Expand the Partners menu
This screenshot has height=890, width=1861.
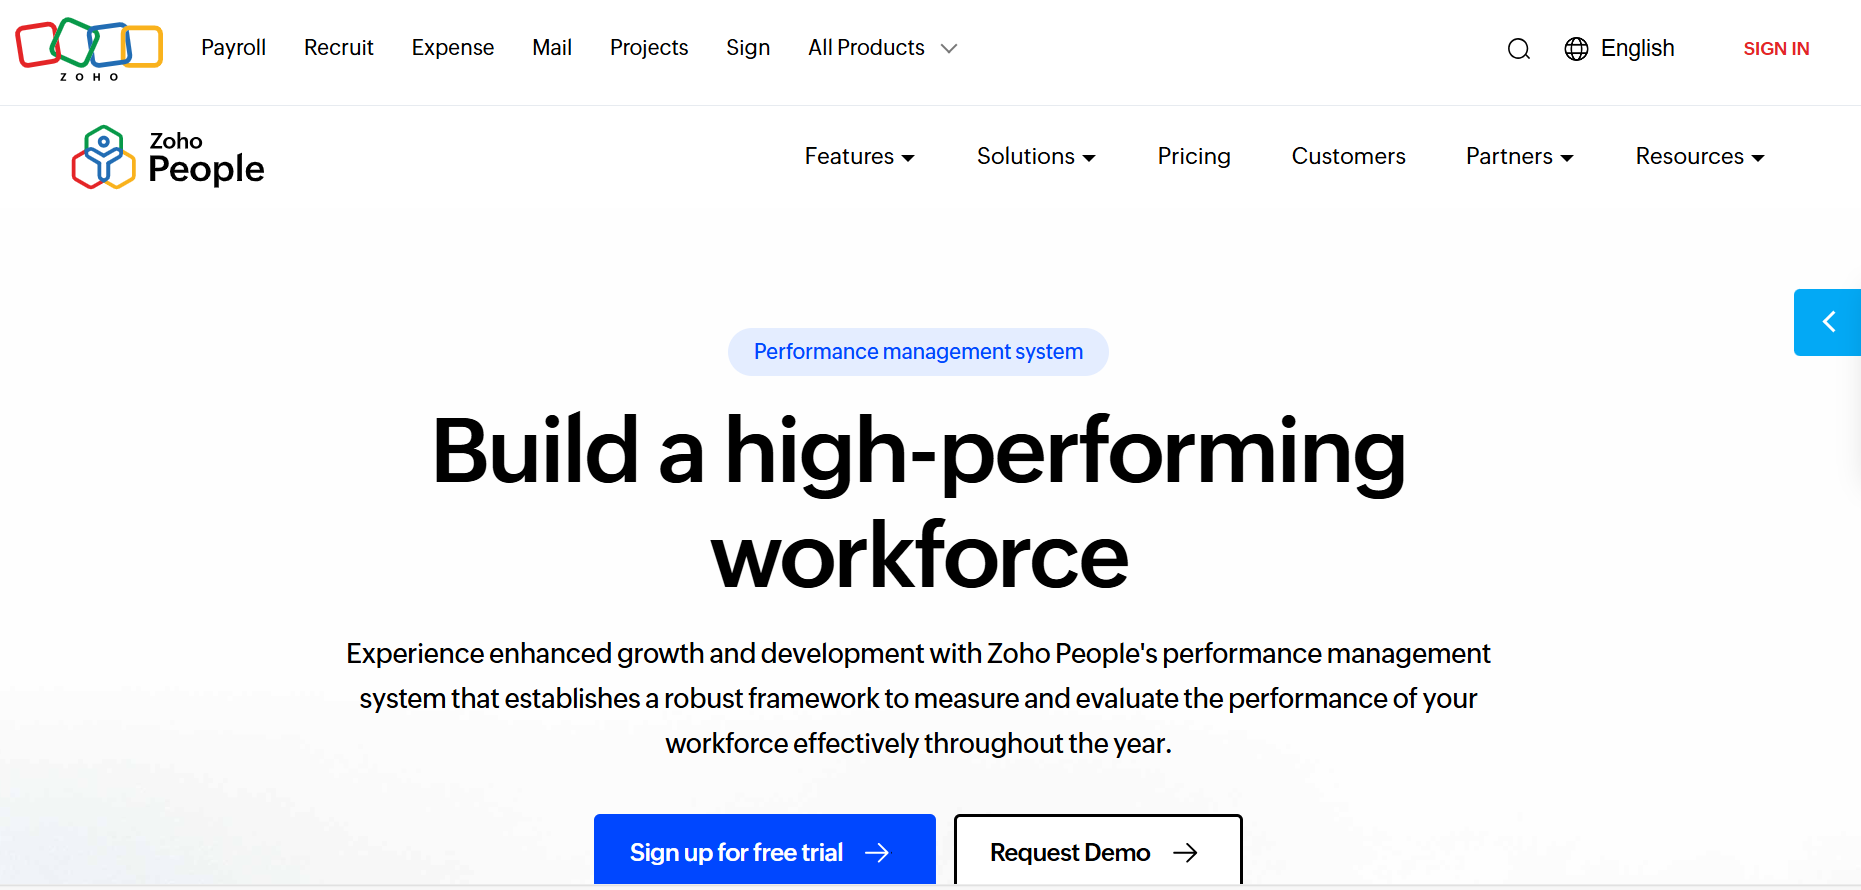1520,156
